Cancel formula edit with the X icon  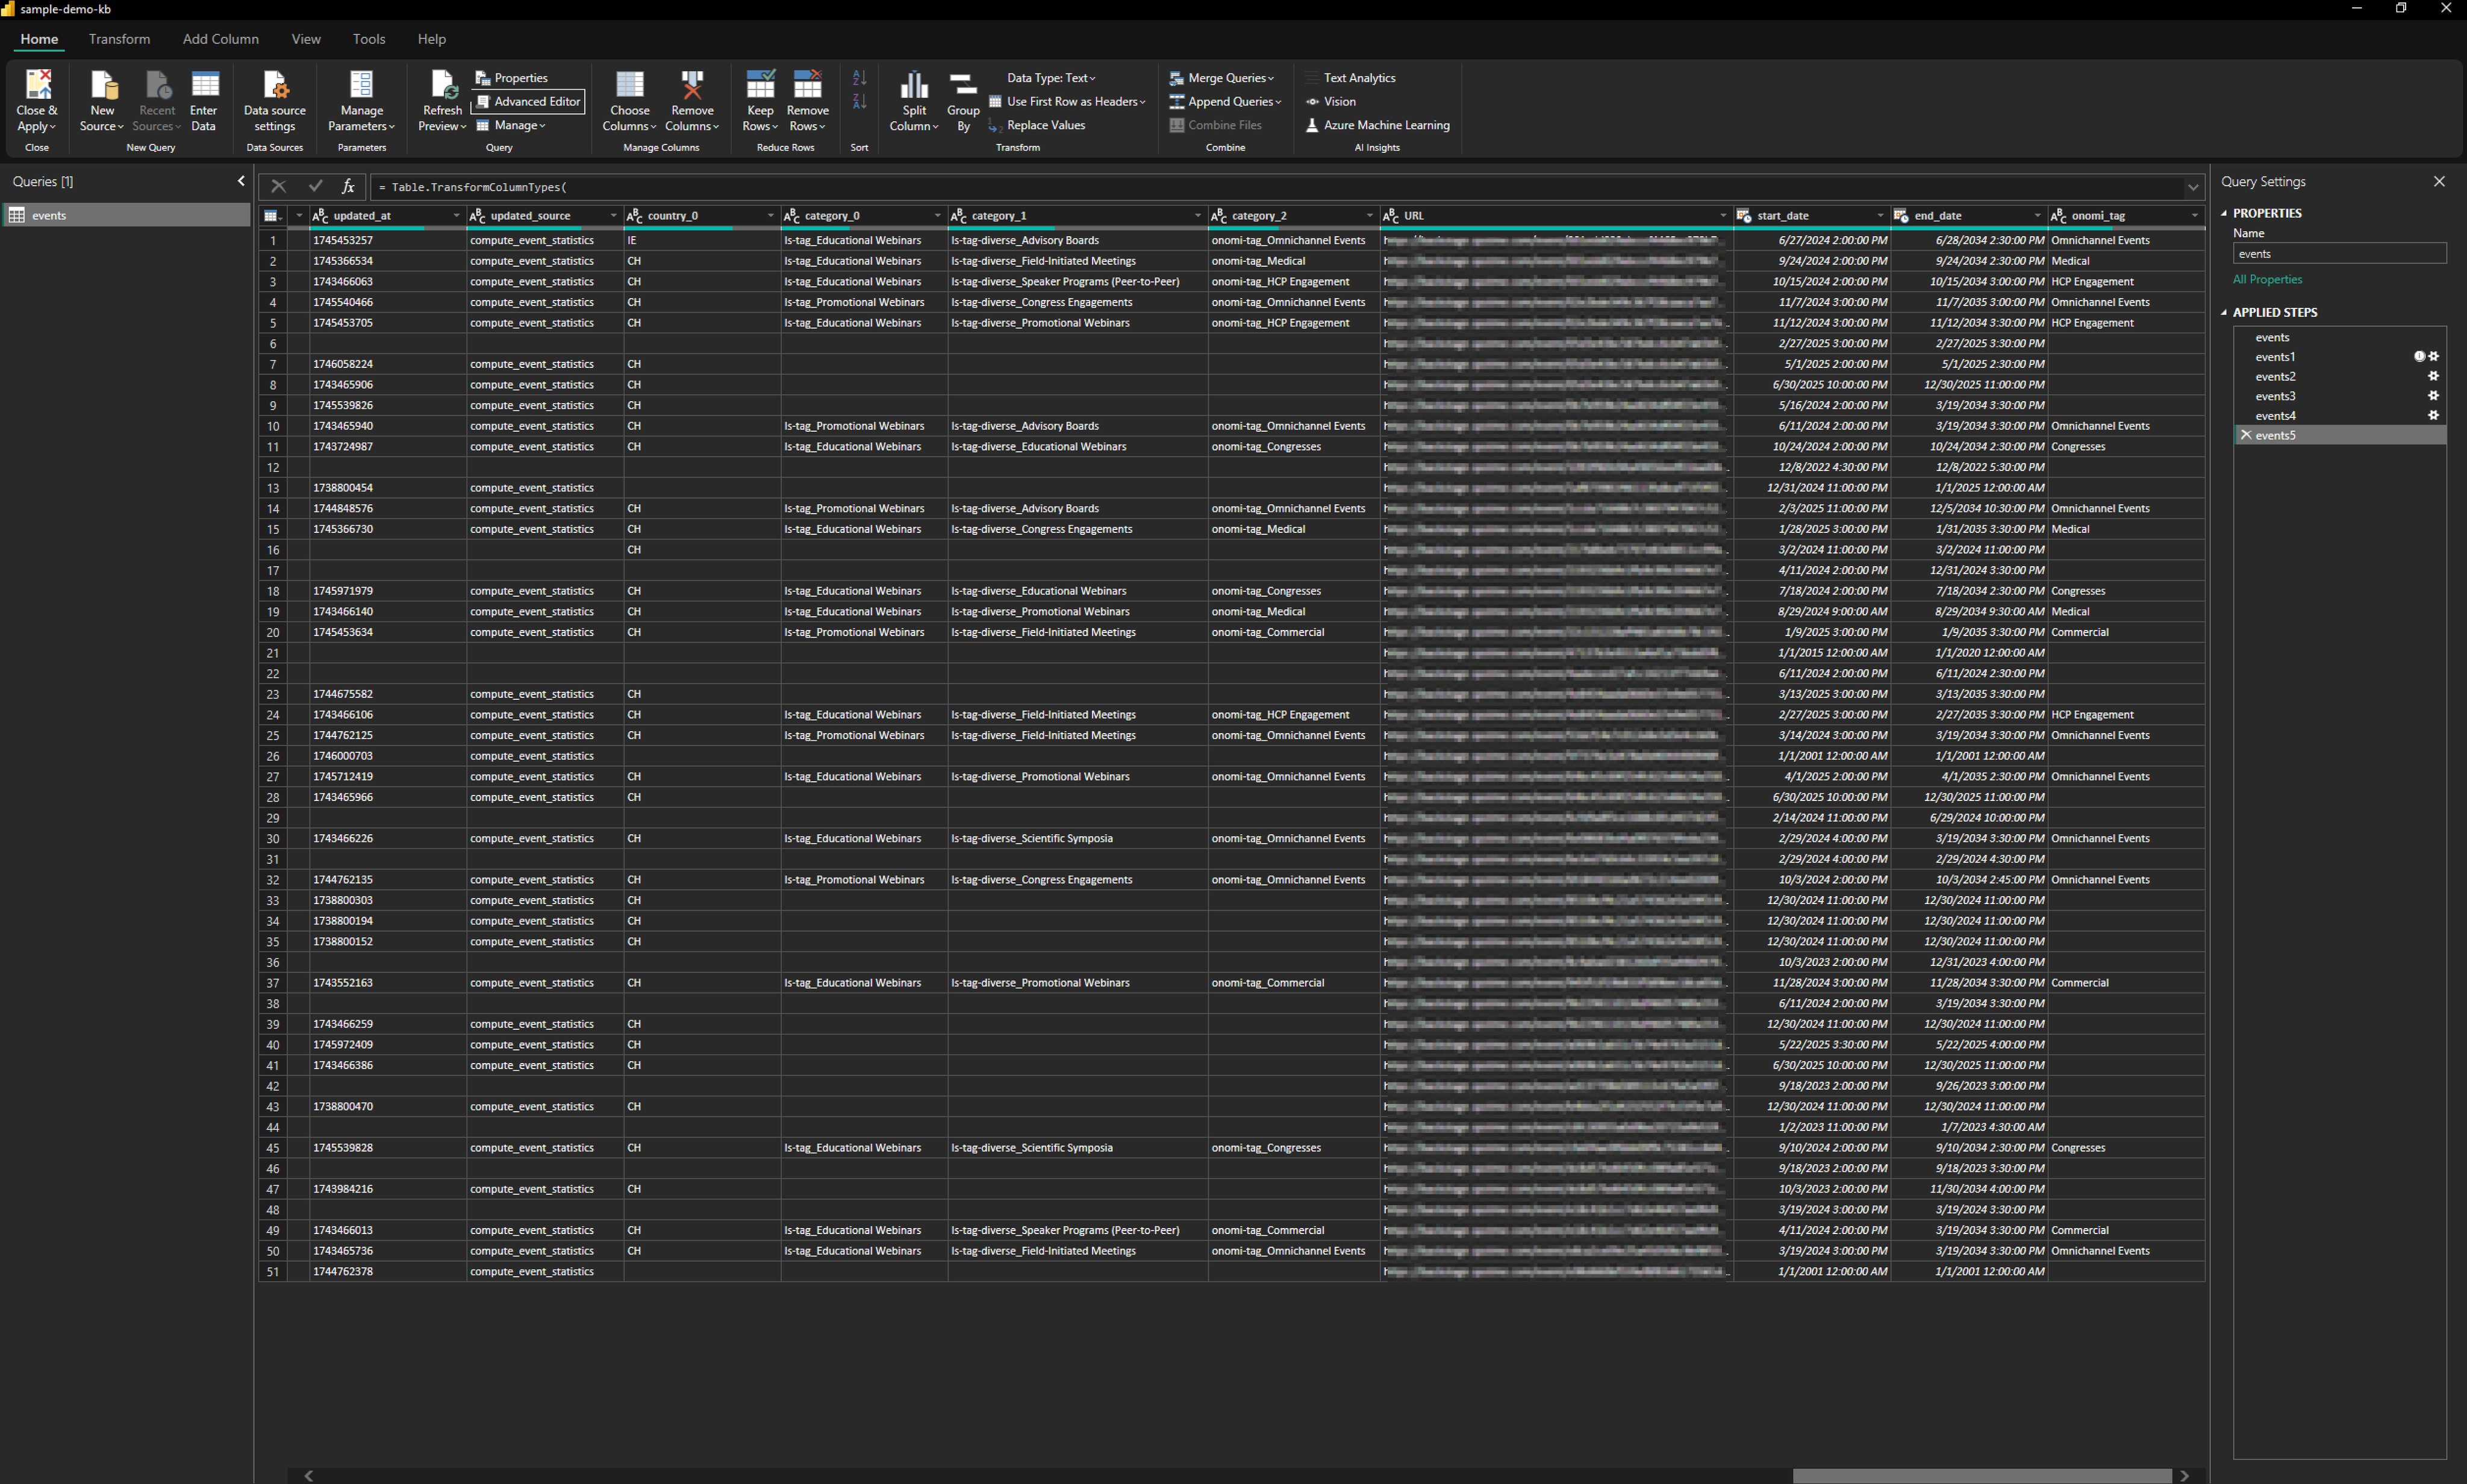pos(279,186)
